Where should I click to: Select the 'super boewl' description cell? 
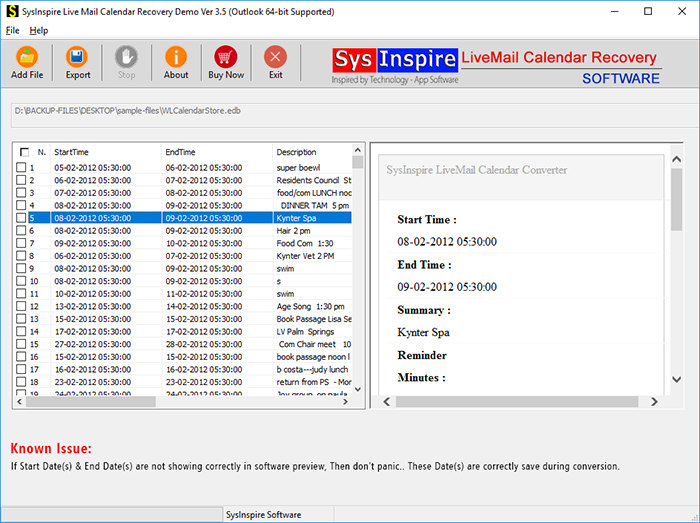pyautogui.click(x=312, y=167)
